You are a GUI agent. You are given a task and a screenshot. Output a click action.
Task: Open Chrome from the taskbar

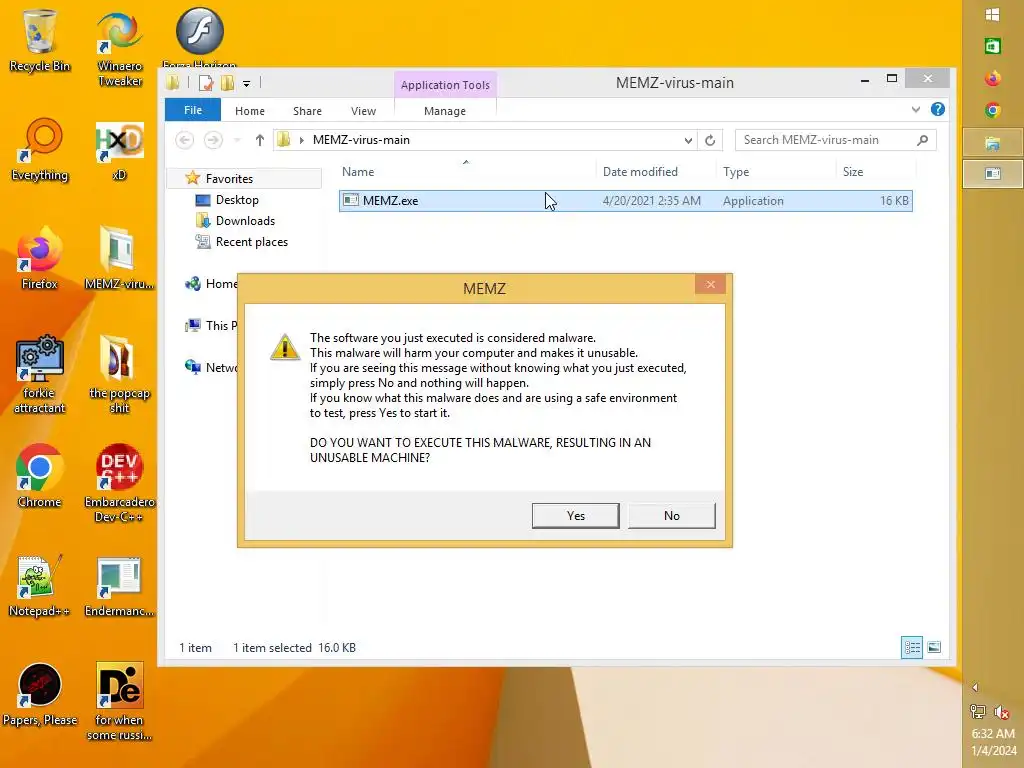993,110
